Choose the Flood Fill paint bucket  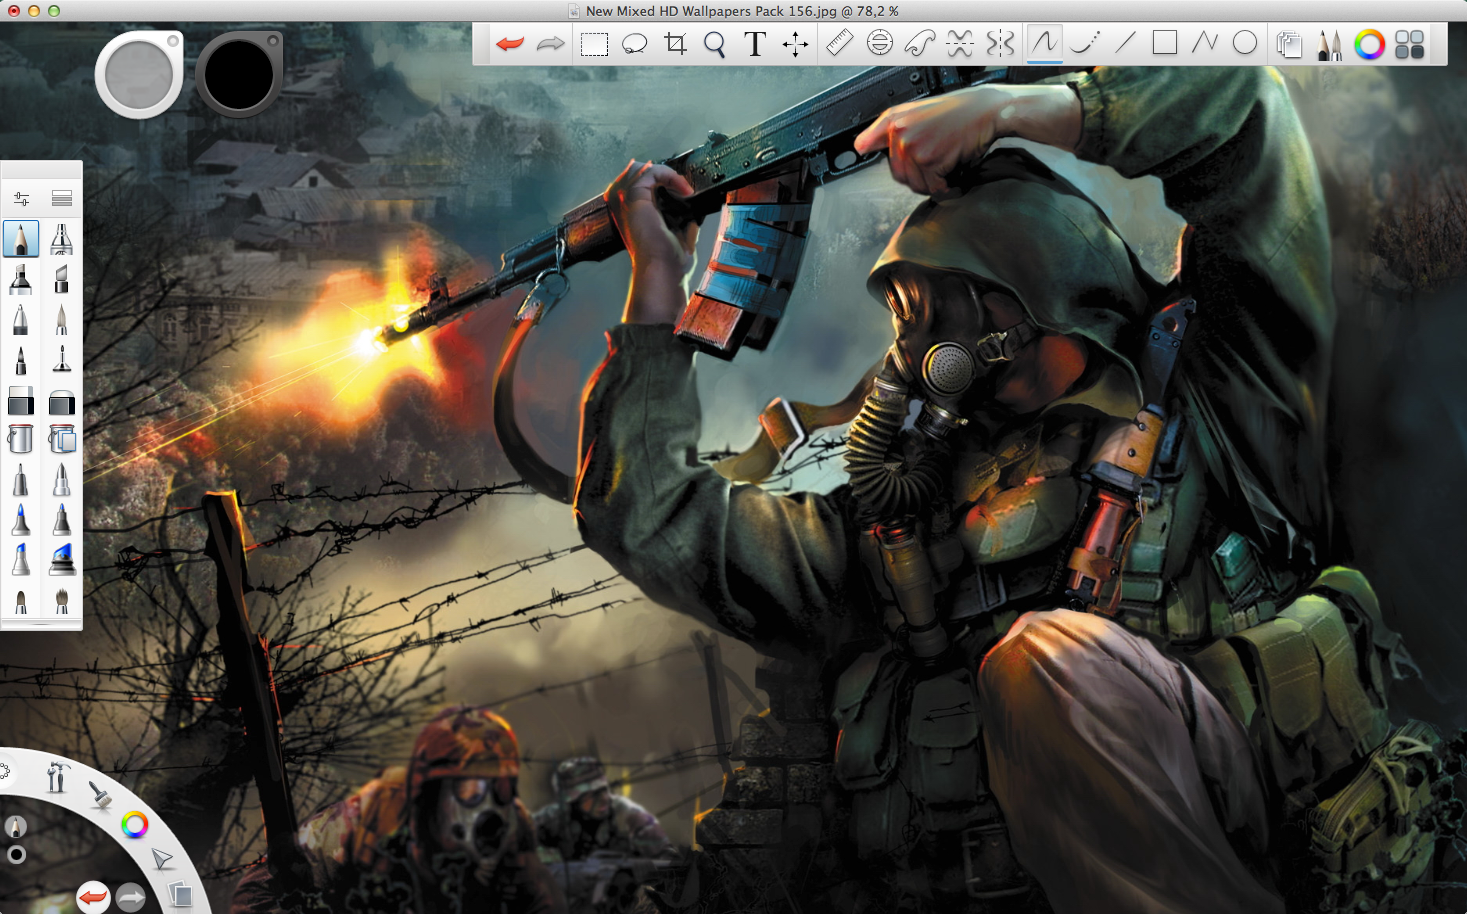pyautogui.click(x=21, y=439)
